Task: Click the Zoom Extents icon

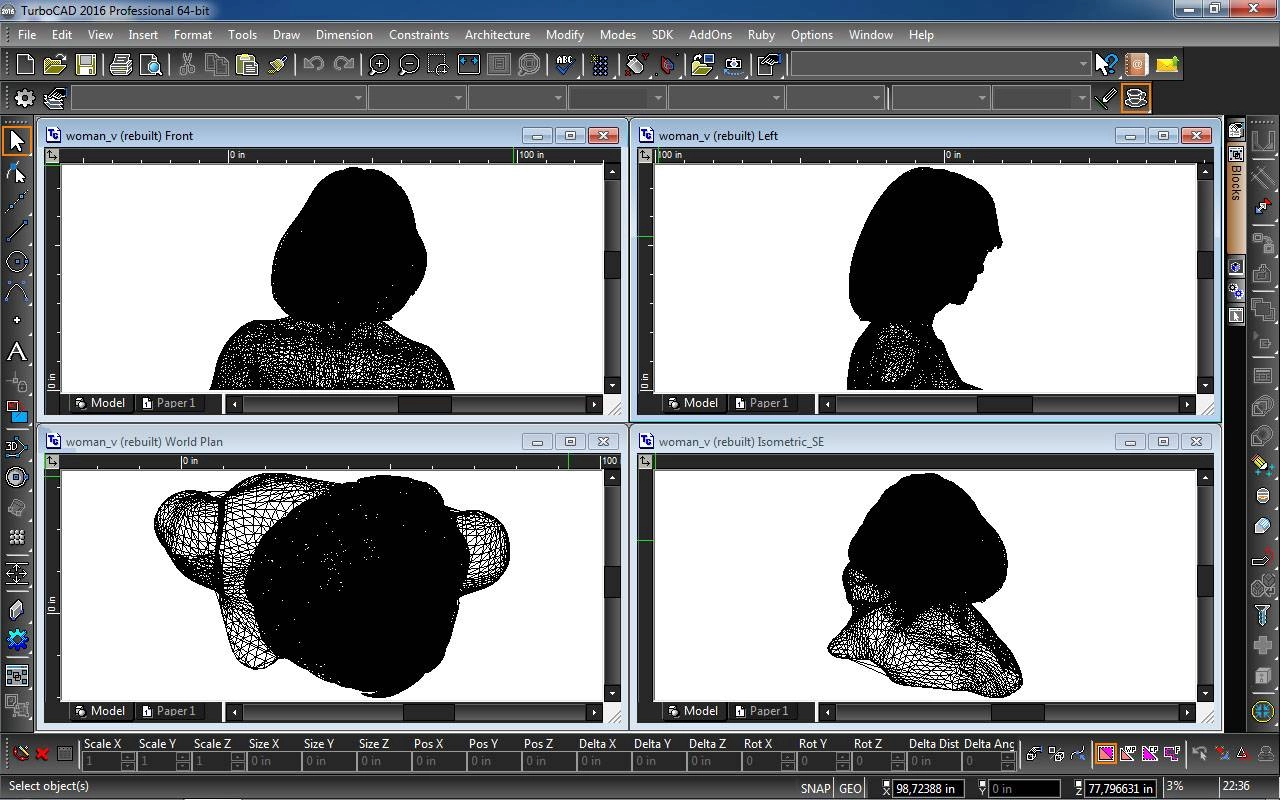Action: coord(468,65)
